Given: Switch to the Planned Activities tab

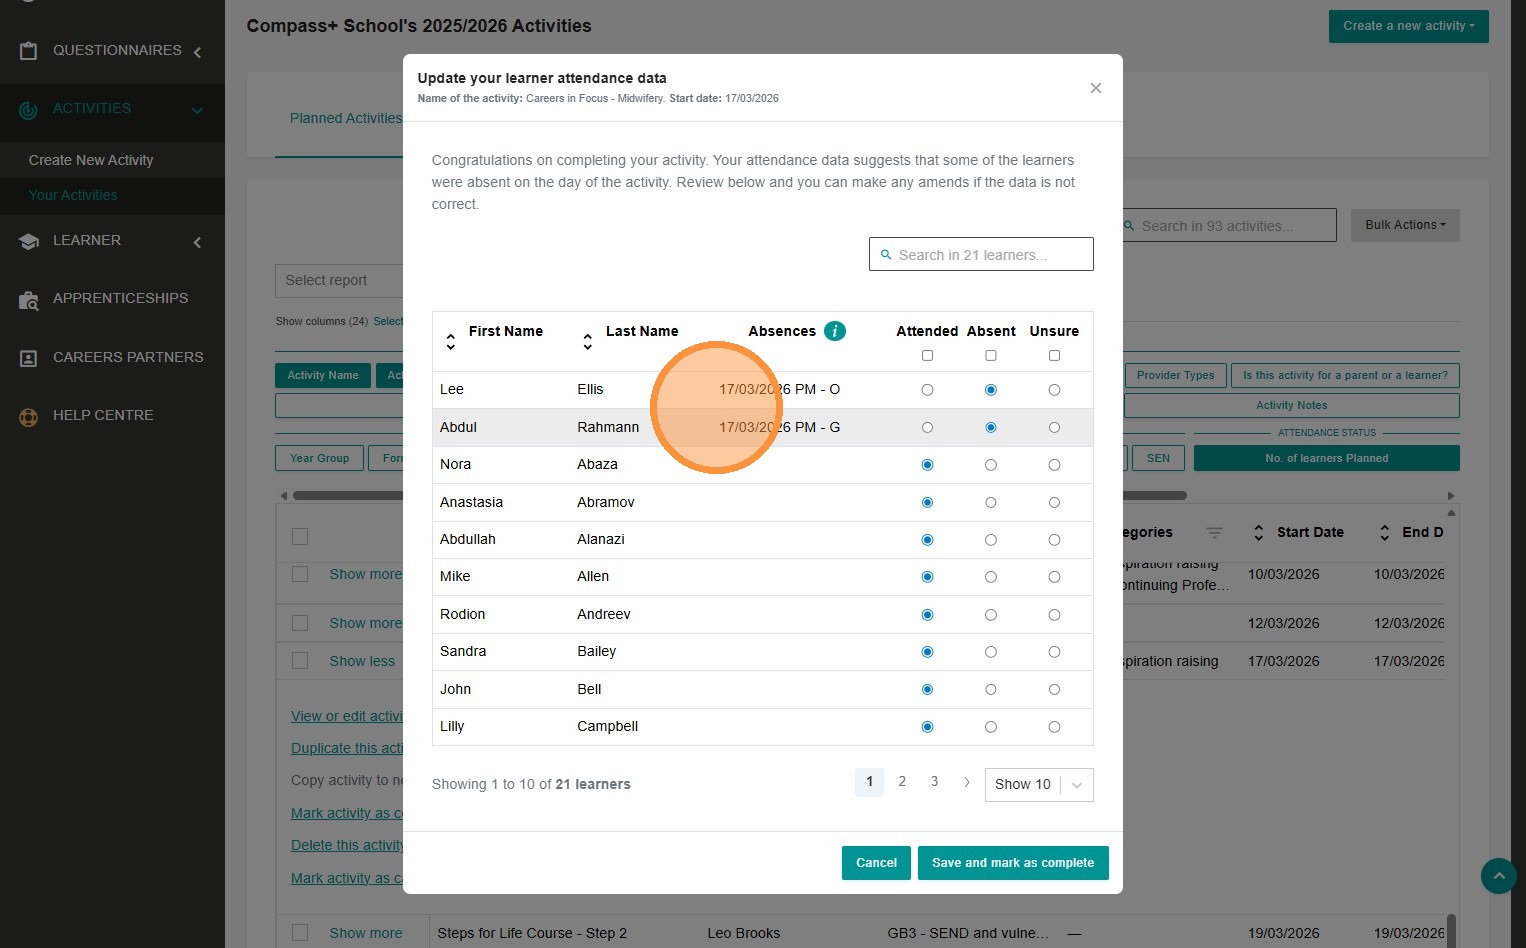Looking at the screenshot, I should click(x=346, y=118).
